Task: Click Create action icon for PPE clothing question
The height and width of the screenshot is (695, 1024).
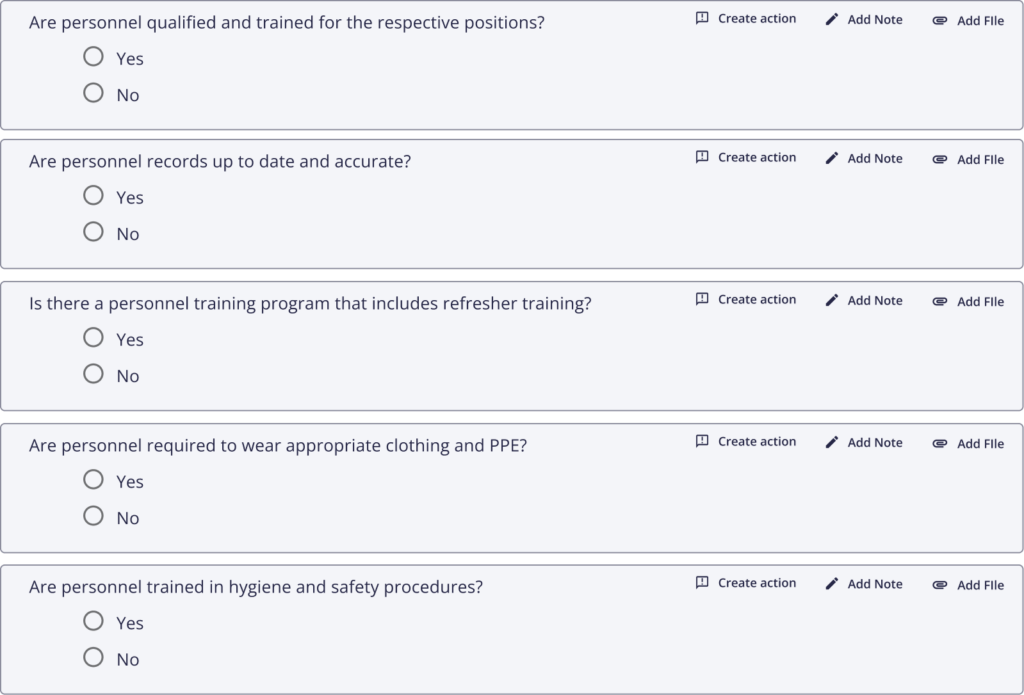Action: point(702,441)
